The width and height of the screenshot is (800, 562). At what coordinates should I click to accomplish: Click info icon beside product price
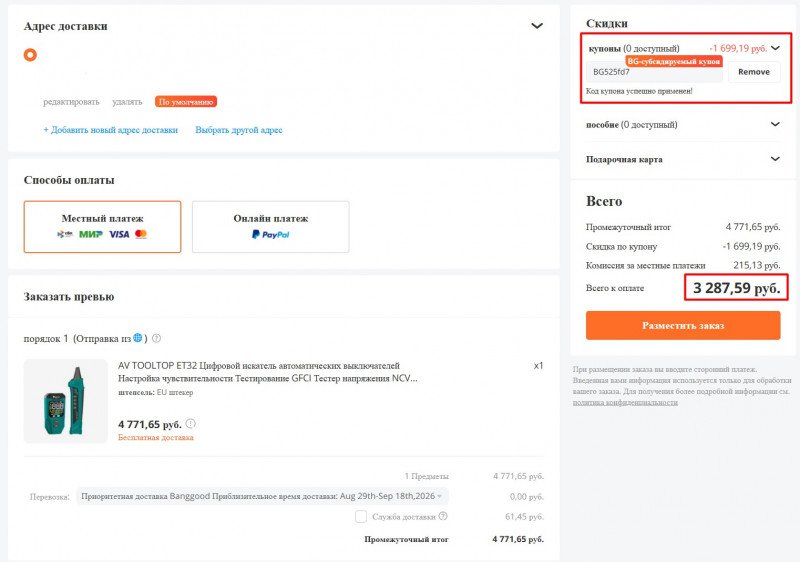[x=190, y=423]
